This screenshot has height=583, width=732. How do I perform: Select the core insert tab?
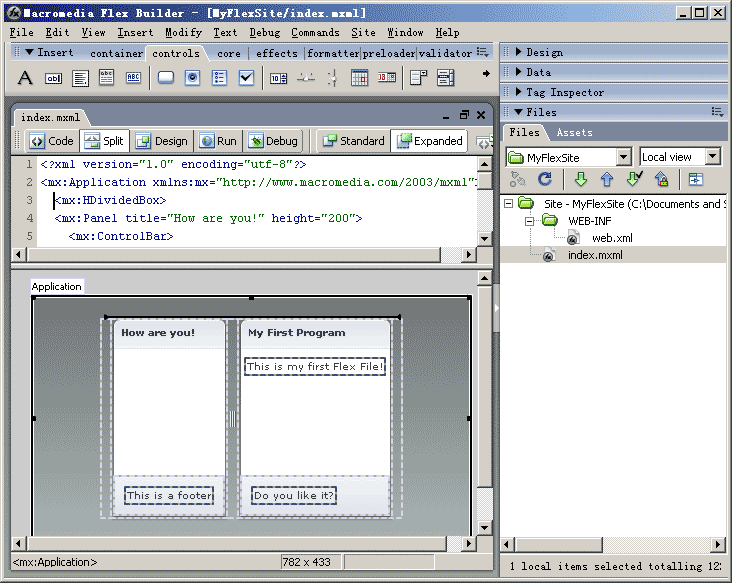pyautogui.click(x=229, y=54)
